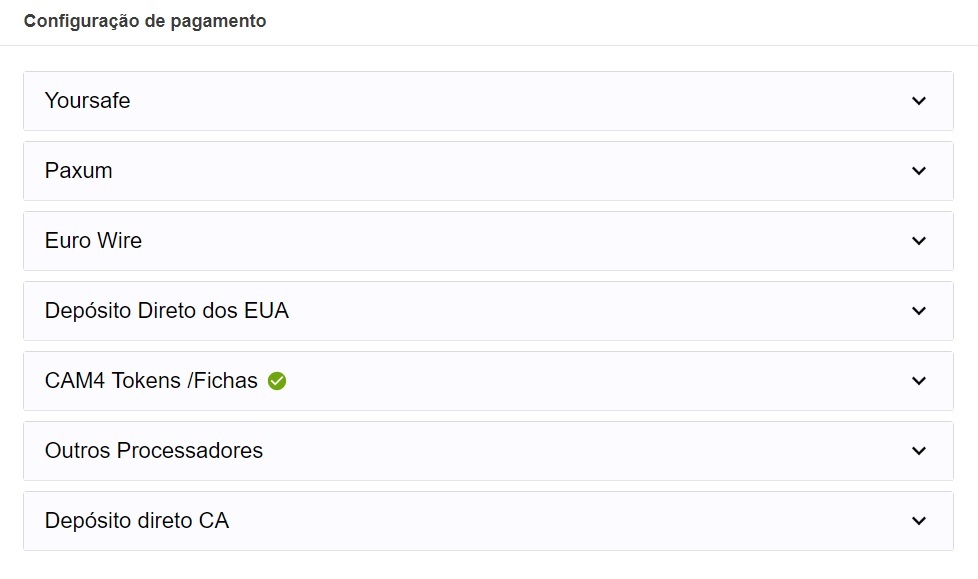The image size is (978, 579).
Task: Click the Depósito Direto dos EUA label
Action: (167, 311)
